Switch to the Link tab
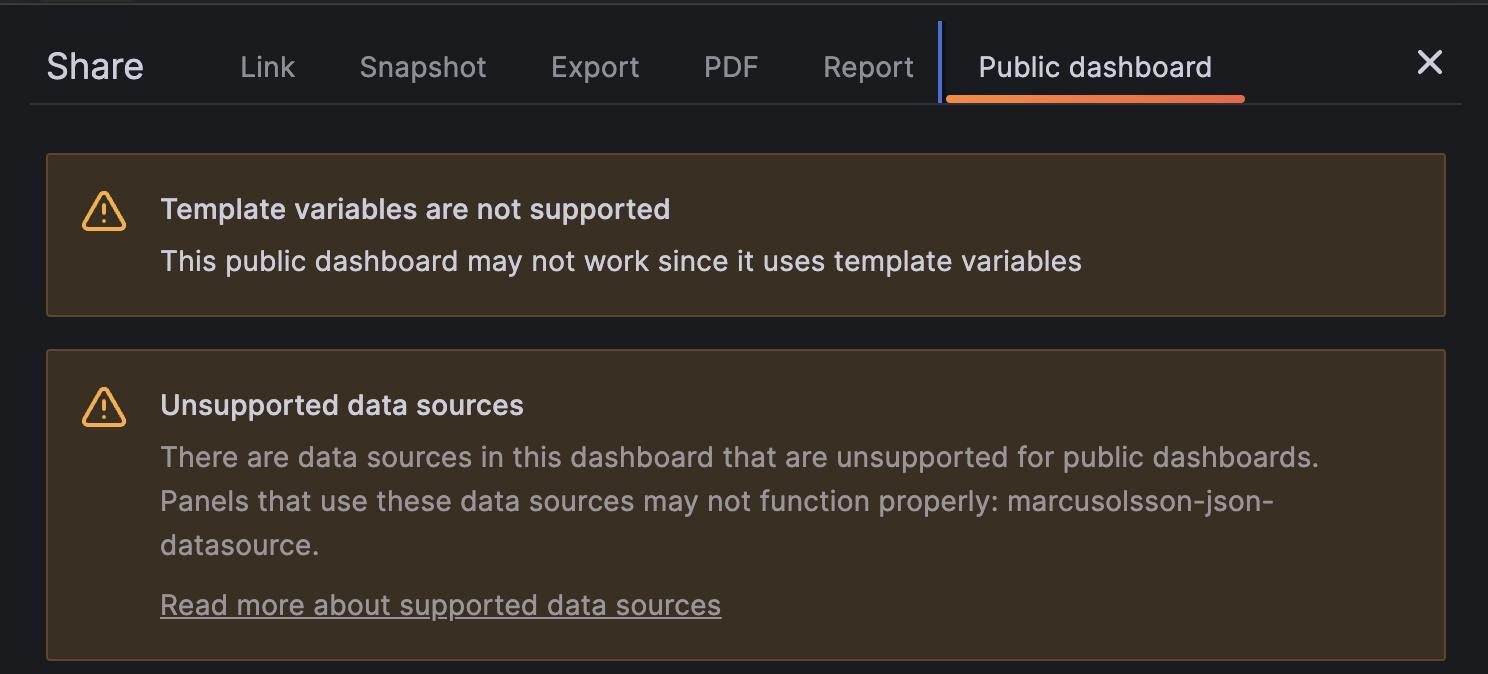The image size is (1488, 674). pos(266,67)
